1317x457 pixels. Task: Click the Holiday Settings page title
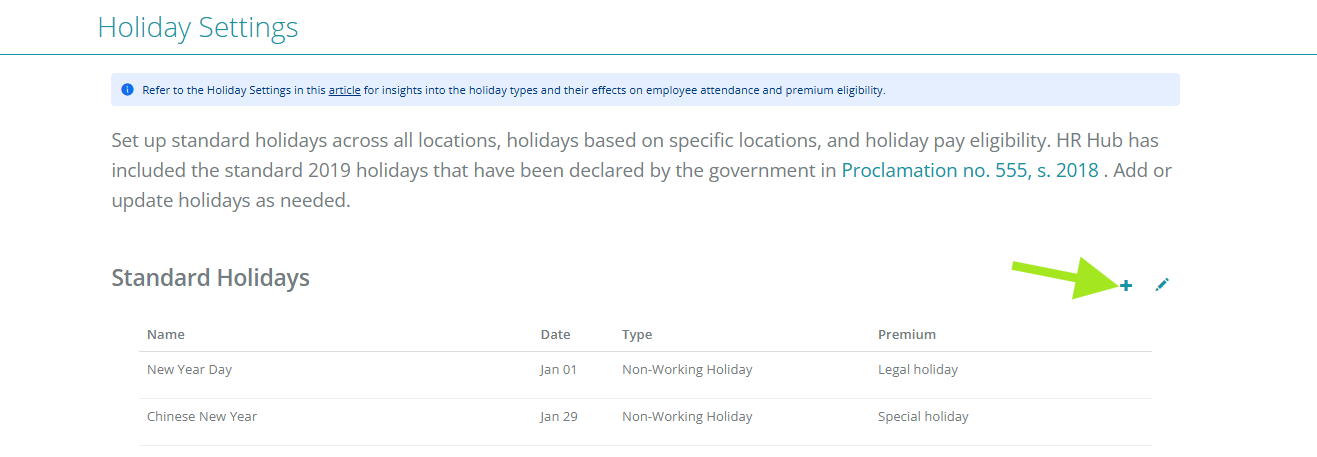[198, 27]
